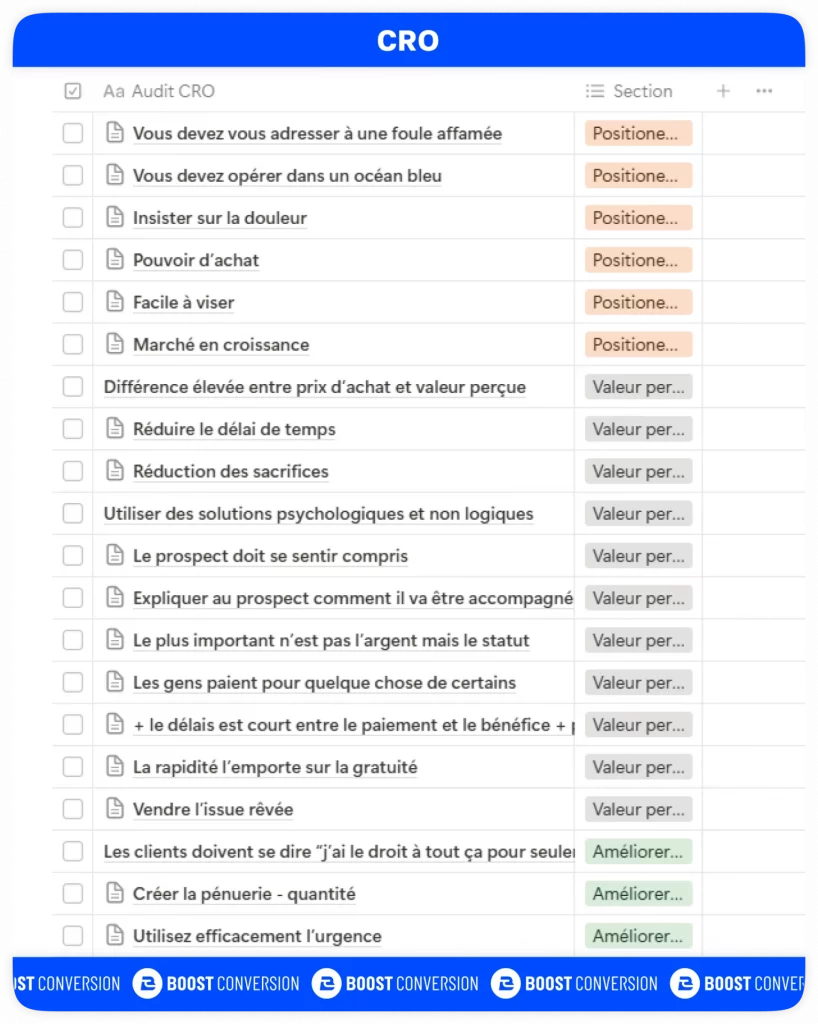Click page icon next to 'Facile à viser'
Viewport: 818px width, 1024px height.
(x=115, y=302)
